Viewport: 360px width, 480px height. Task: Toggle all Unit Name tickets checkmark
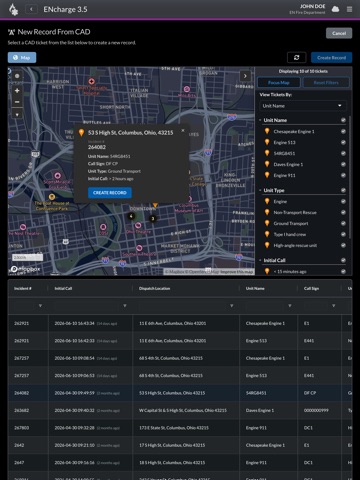pos(343,120)
